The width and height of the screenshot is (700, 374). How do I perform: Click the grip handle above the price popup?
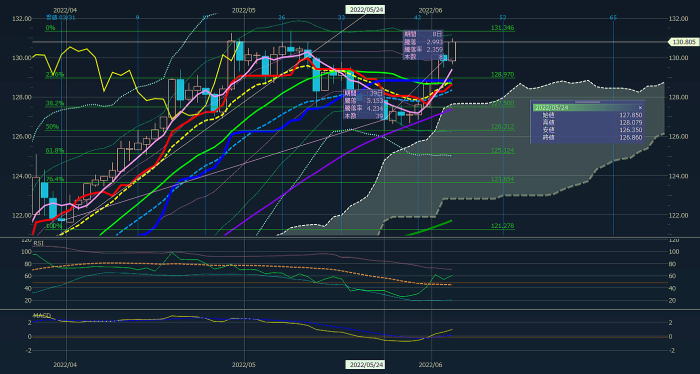tap(588, 102)
